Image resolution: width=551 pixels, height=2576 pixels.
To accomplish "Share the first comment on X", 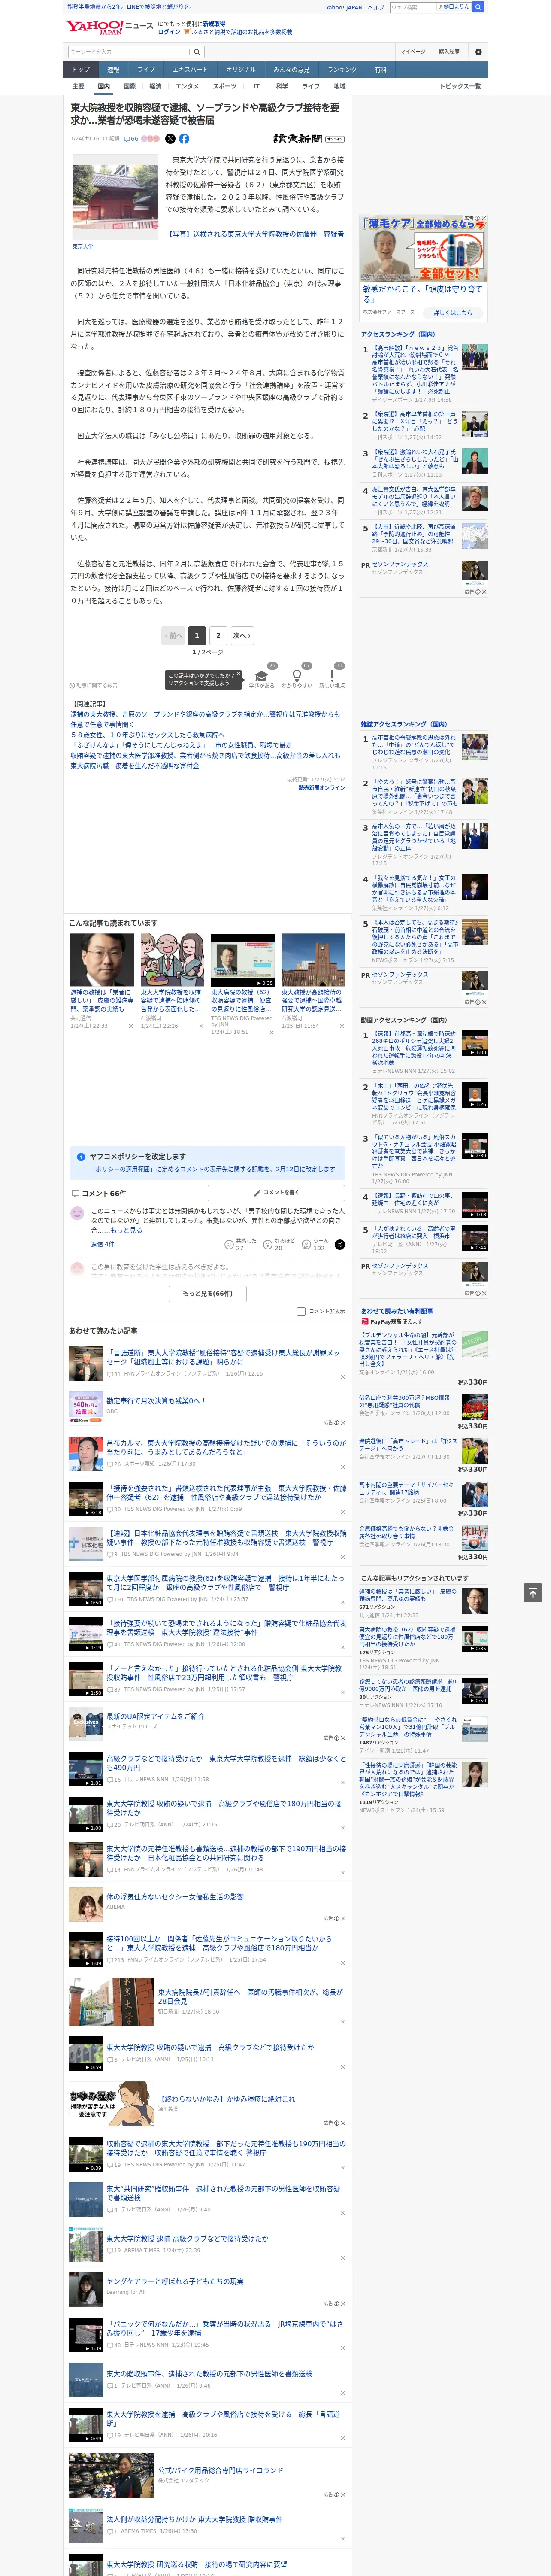I will (340, 1244).
